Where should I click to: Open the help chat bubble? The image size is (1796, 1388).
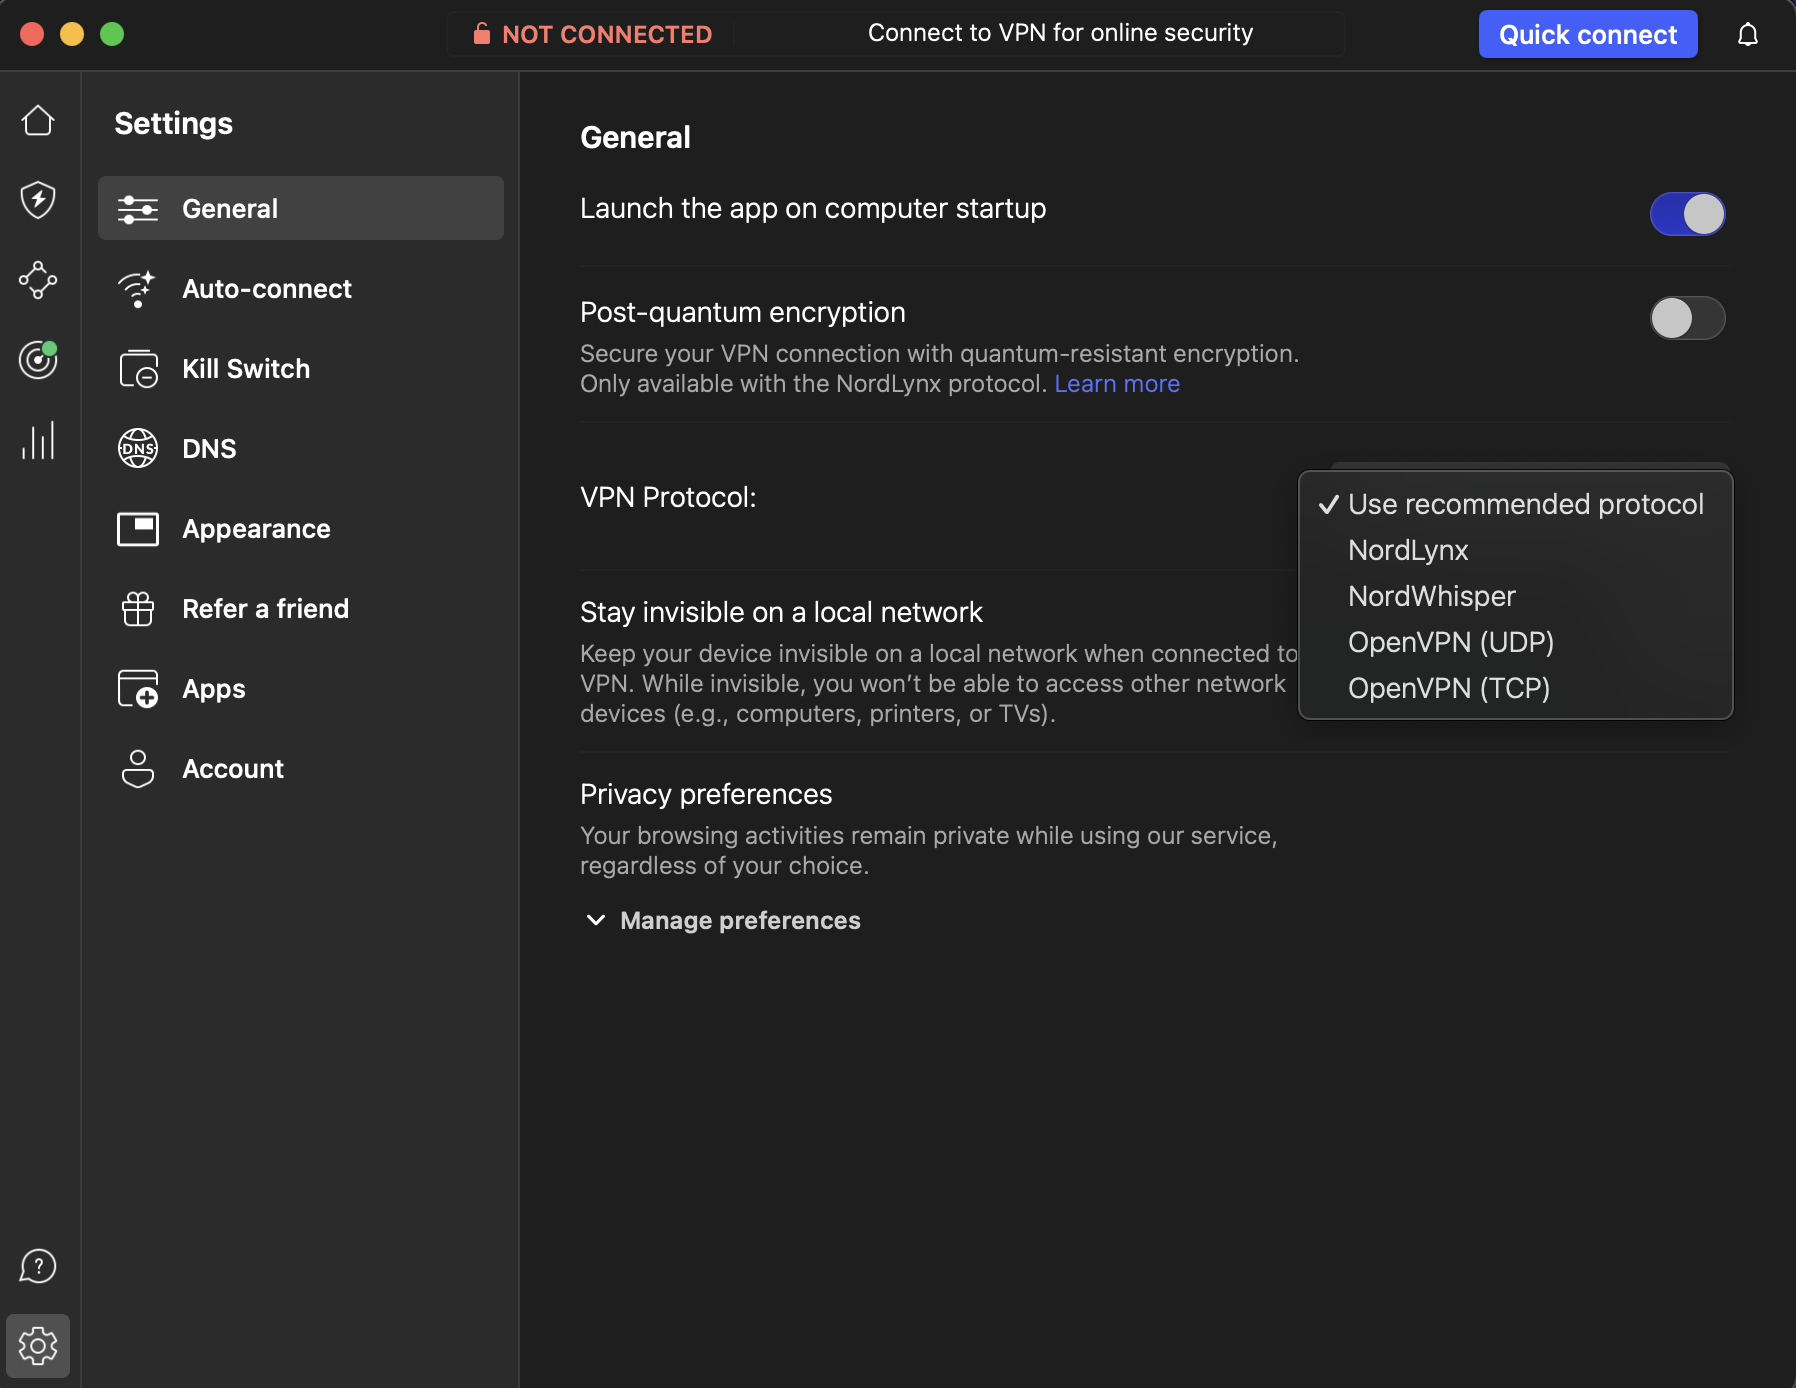[x=38, y=1265]
